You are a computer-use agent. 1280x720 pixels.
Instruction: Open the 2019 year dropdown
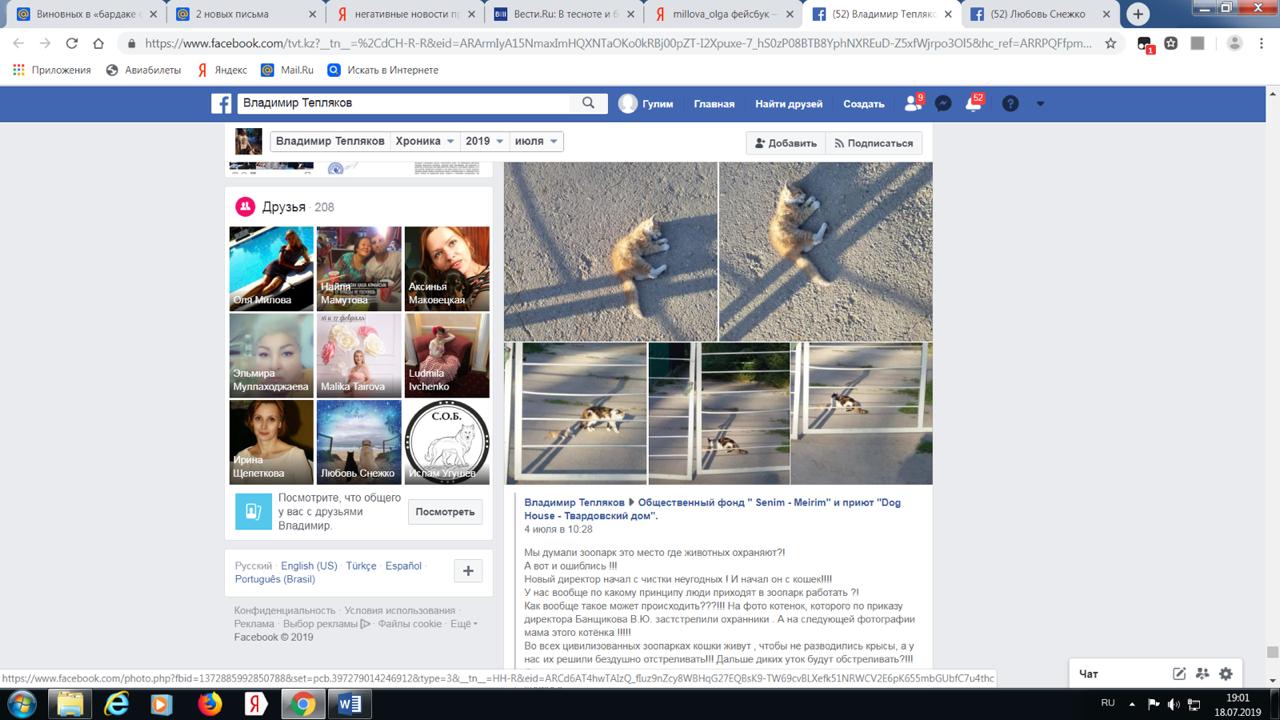[x=484, y=141]
